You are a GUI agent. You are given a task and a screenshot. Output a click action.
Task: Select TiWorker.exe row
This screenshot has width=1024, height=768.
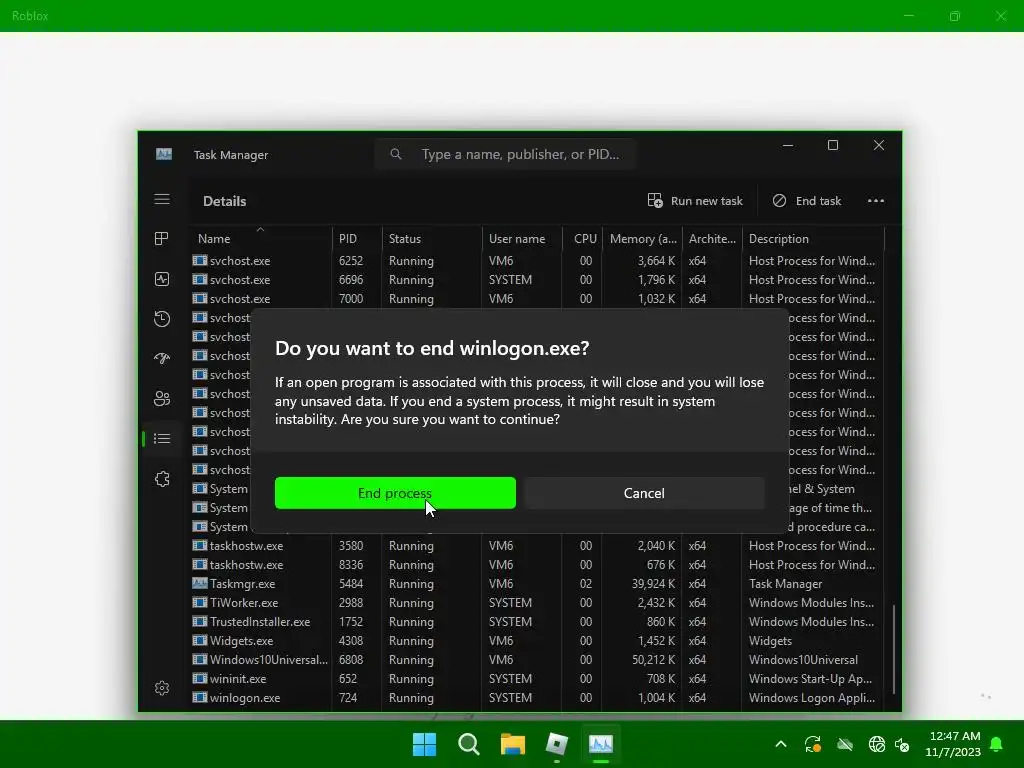[537, 603]
